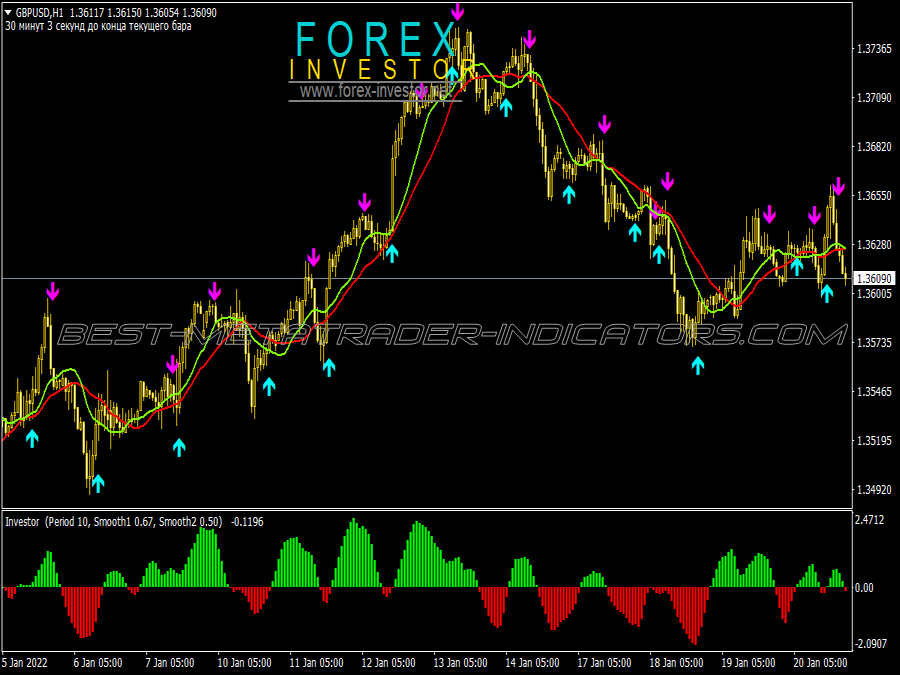Select the magenta sell arrow above the 12 Jan 05:00 candles

click(x=364, y=203)
